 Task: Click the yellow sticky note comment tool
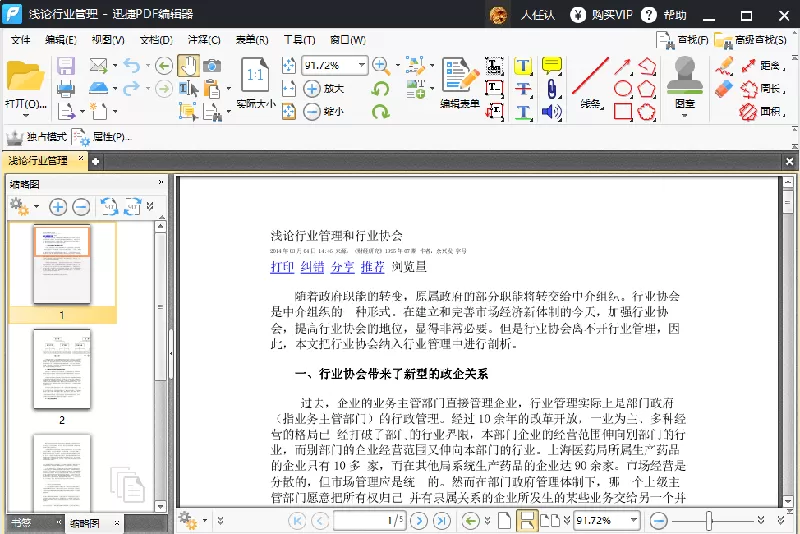click(552, 65)
